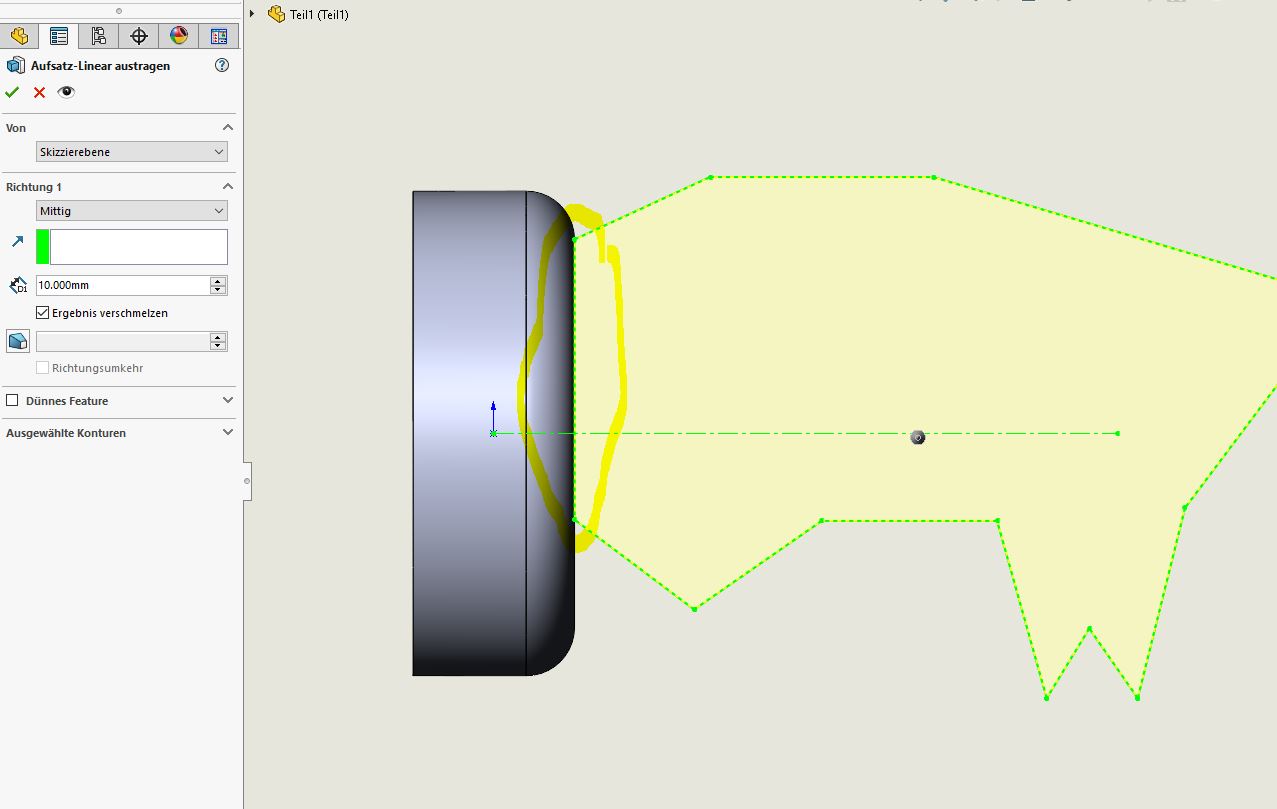
Task: Click the Aufsatz-Linear austragen feature icon
Action: point(15,66)
